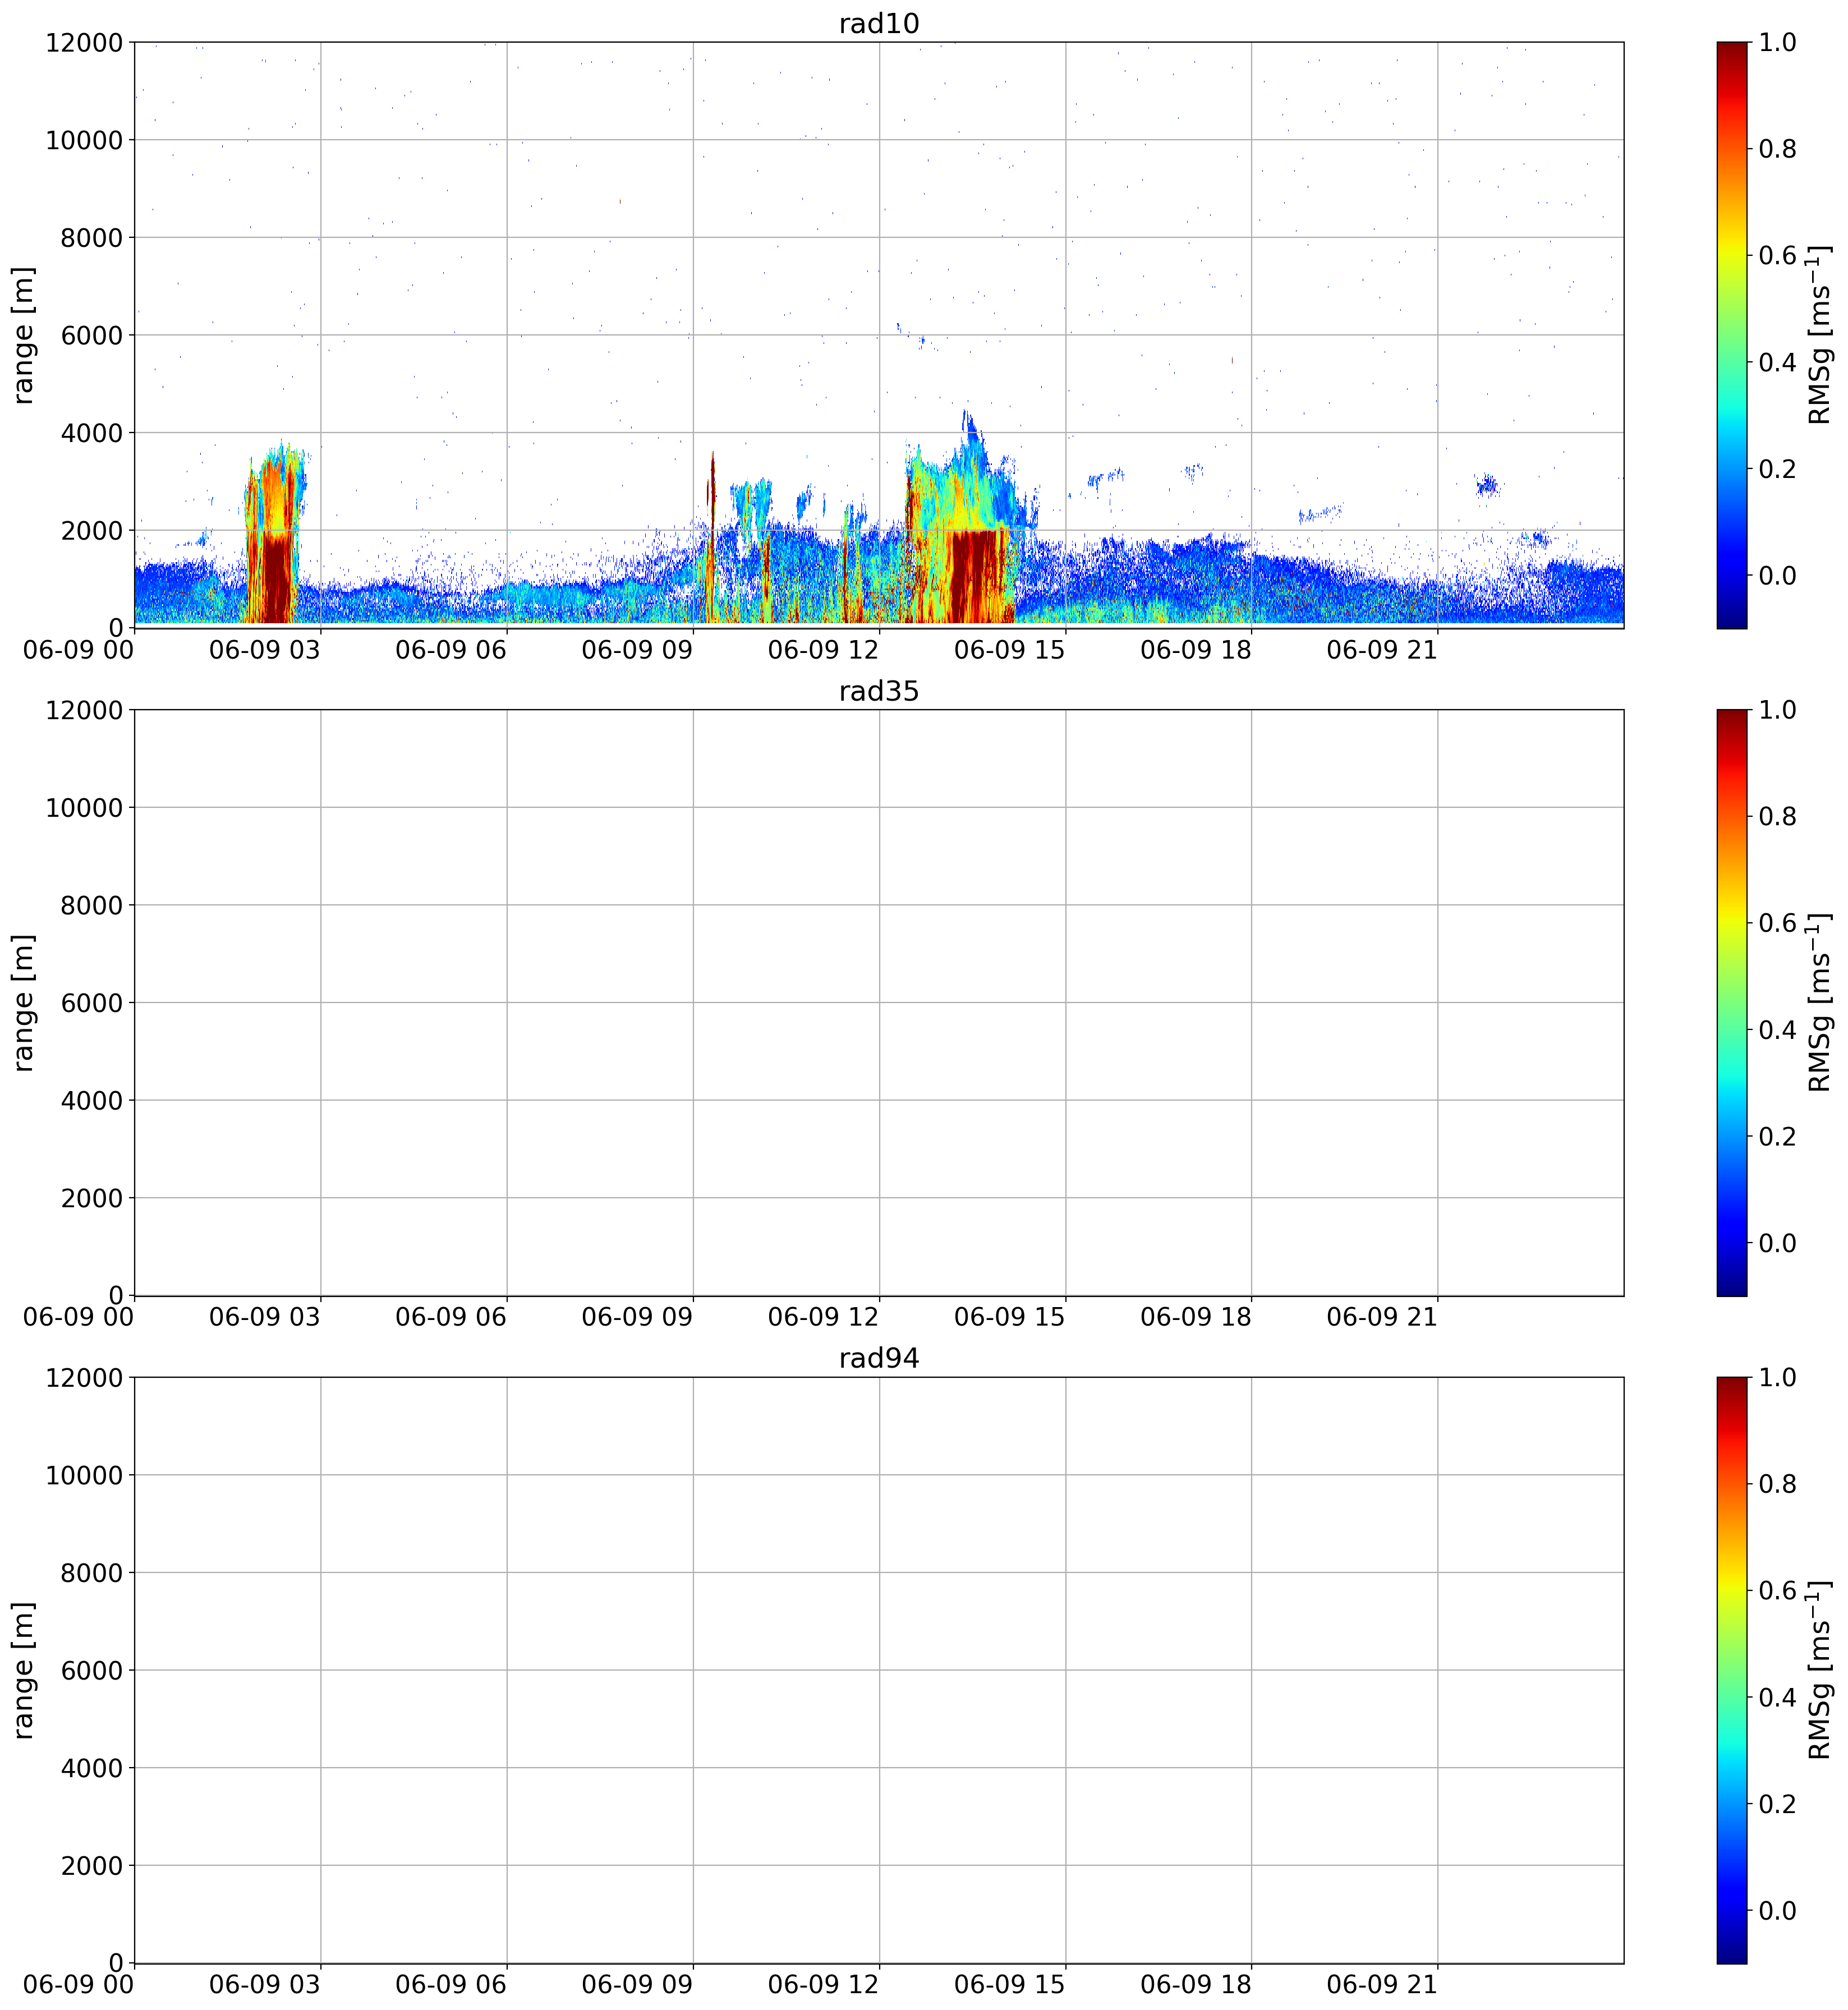The width and height of the screenshot is (1848, 2010).
Task: Click the "8000" y-tick on the rad35 plot
Action: 92,905
